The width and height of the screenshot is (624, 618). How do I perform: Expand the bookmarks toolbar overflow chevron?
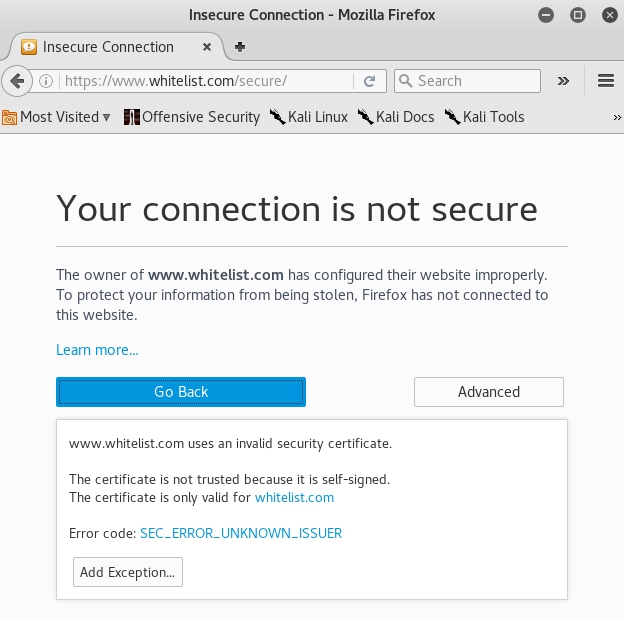click(617, 117)
